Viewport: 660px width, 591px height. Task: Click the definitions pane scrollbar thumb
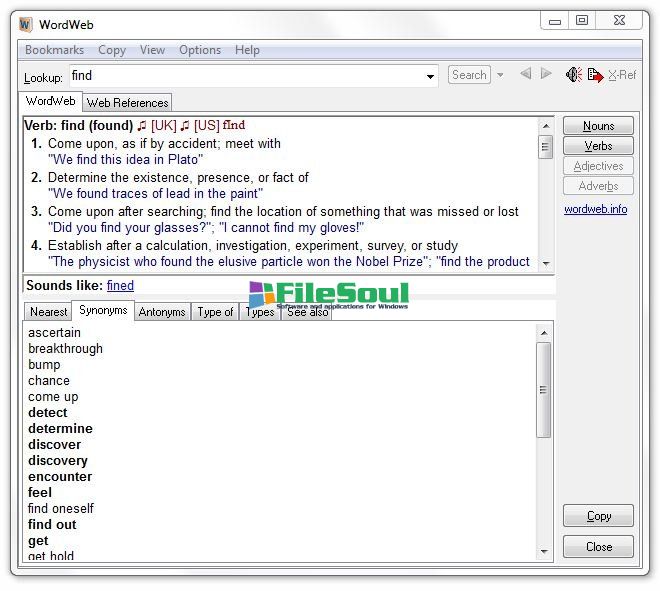(x=546, y=146)
